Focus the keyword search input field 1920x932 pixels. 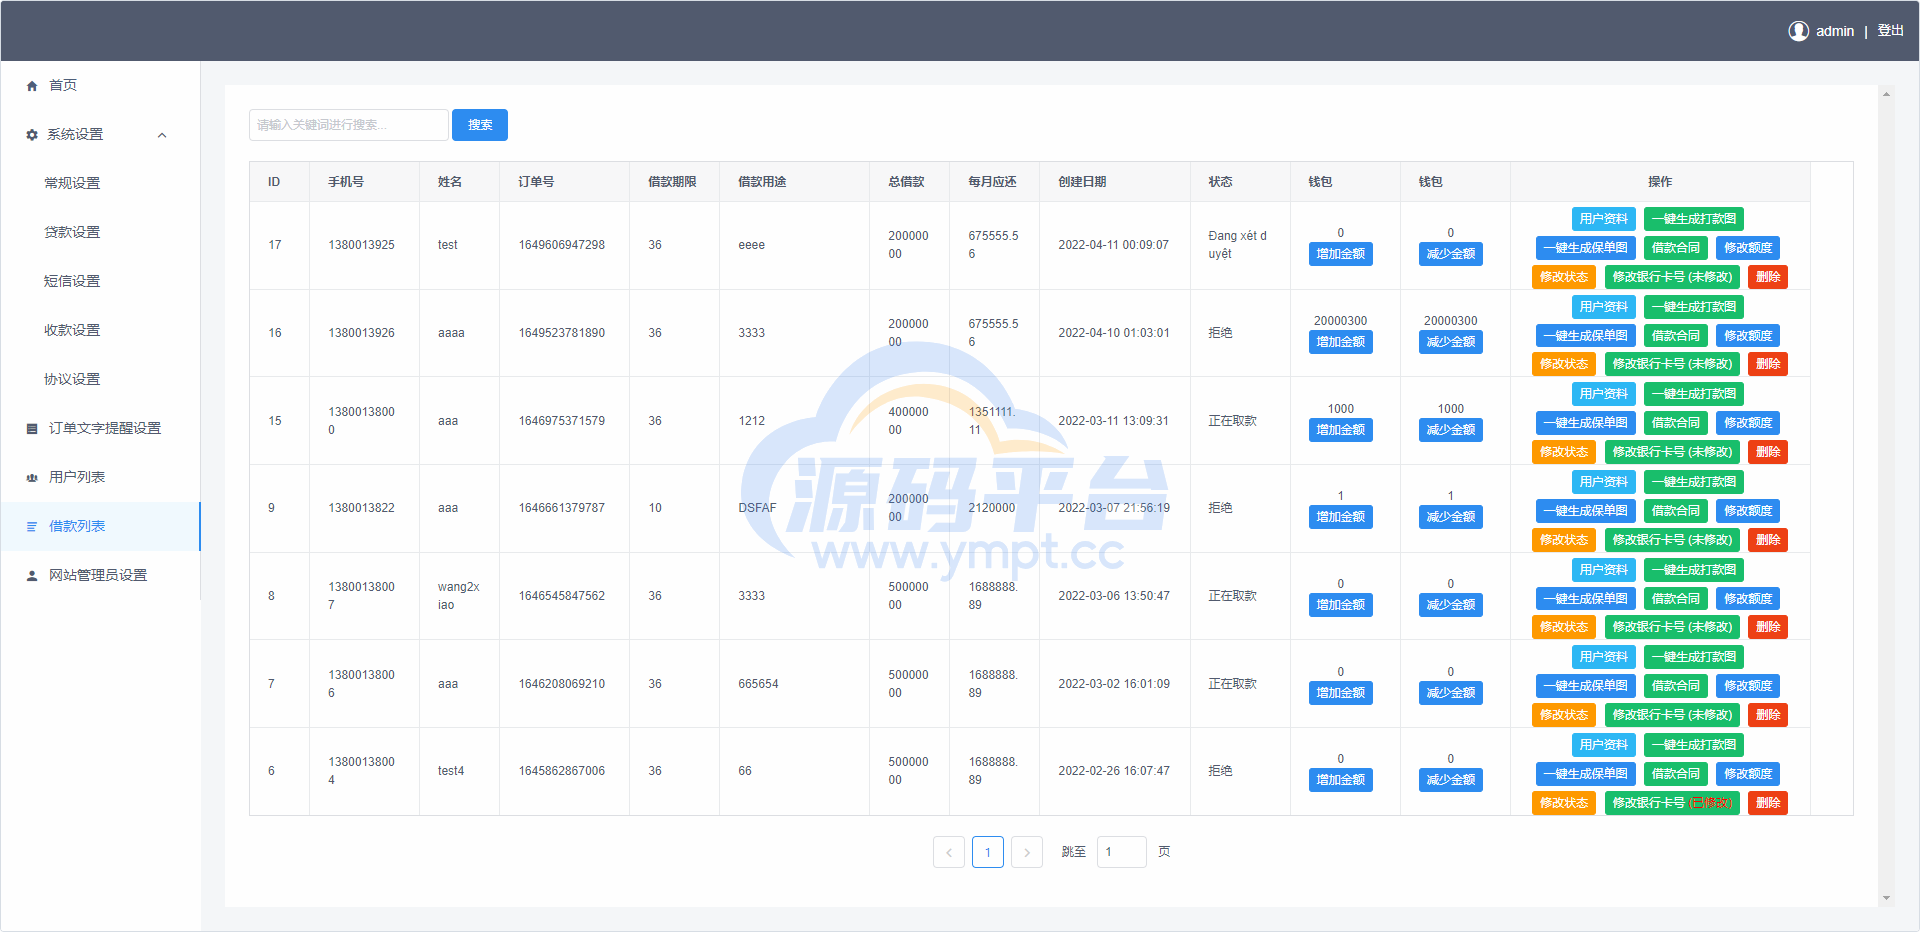348,125
